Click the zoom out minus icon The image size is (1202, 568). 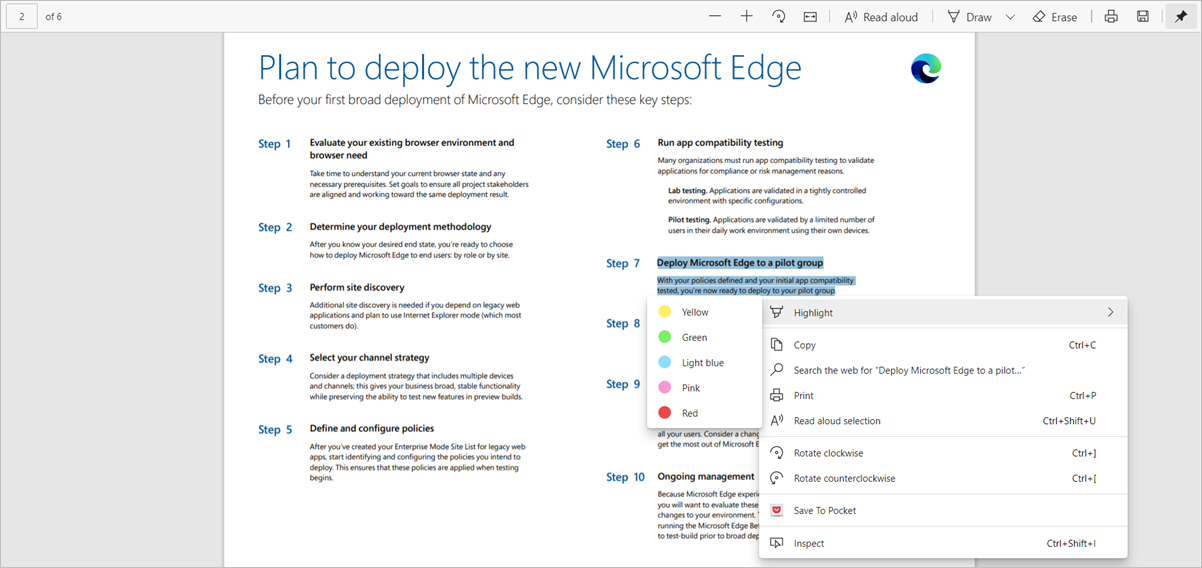[x=715, y=17]
